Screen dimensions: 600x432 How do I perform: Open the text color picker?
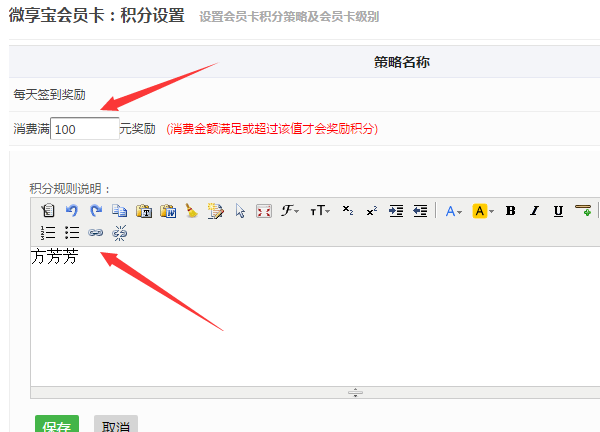point(454,211)
